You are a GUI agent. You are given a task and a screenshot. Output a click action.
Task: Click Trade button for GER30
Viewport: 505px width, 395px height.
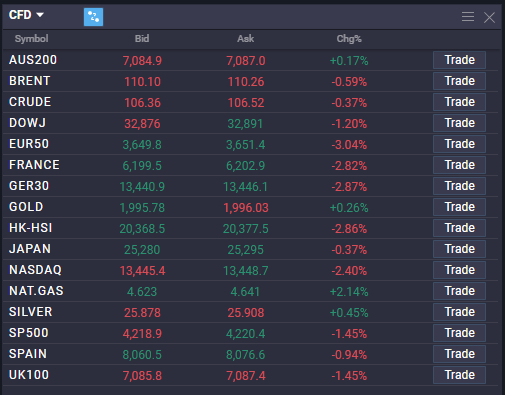(459, 186)
